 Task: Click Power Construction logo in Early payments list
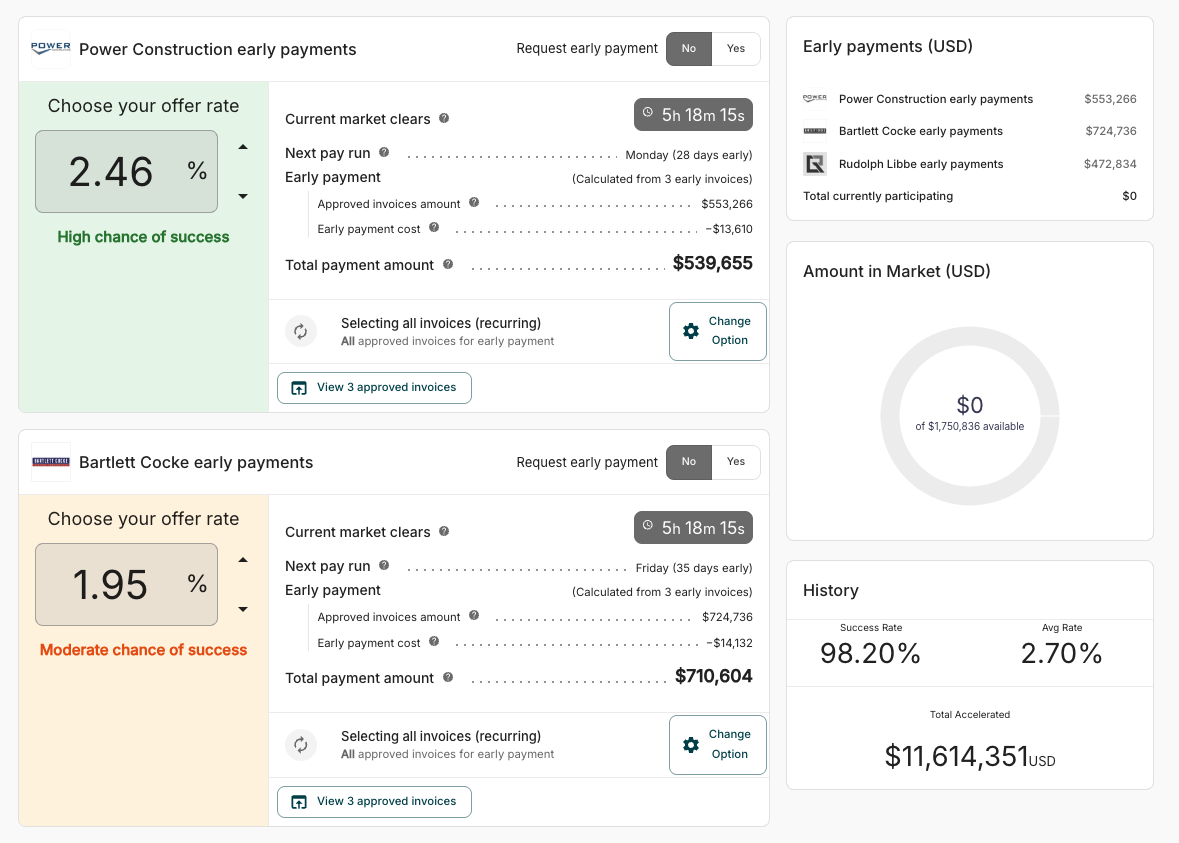click(815, 99)
